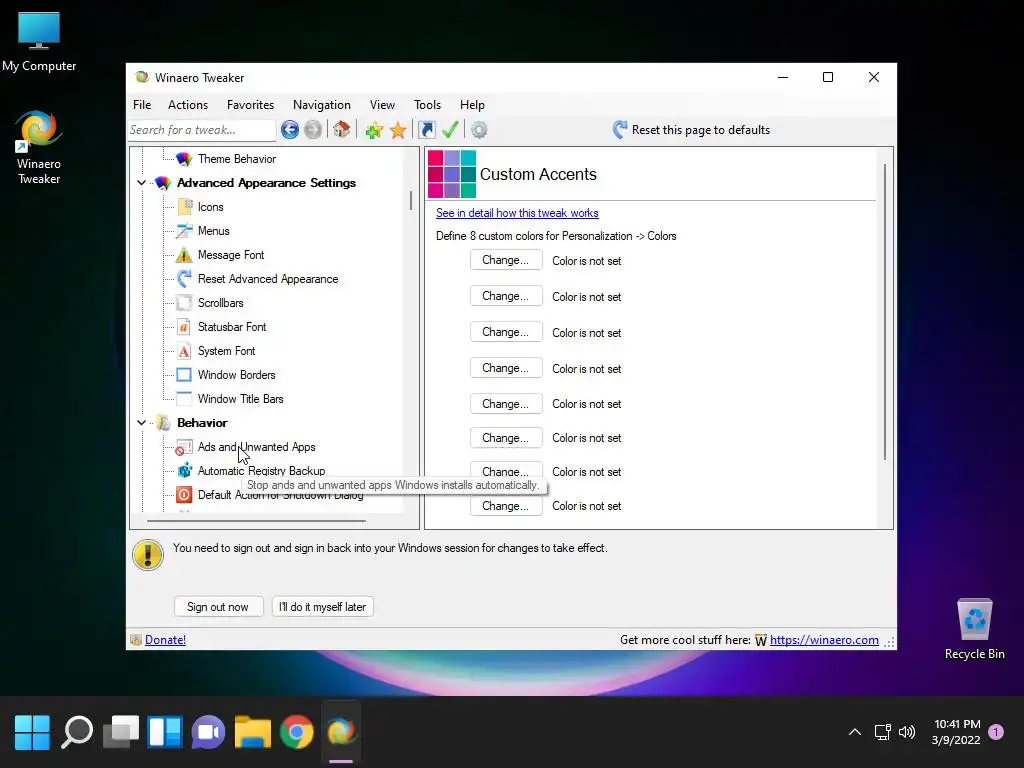Open the File menu
This screenshot has height=768, width=1024.
(142, 105)
